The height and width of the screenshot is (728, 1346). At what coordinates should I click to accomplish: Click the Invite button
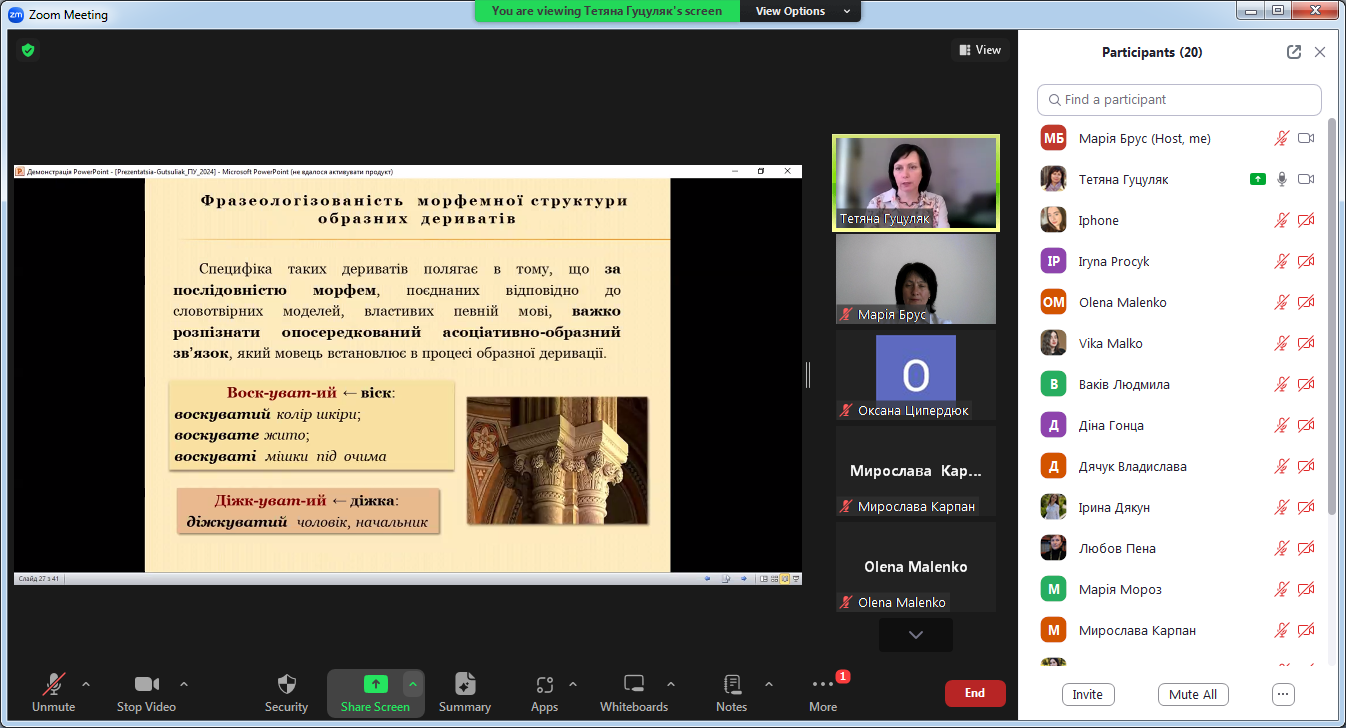(1087, 694)
